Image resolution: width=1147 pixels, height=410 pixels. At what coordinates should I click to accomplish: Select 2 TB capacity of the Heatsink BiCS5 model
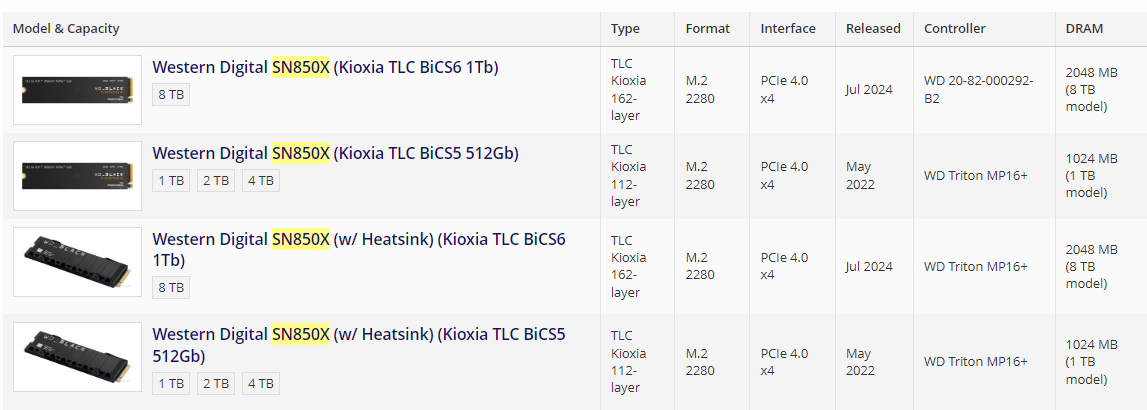coord(216,383)
